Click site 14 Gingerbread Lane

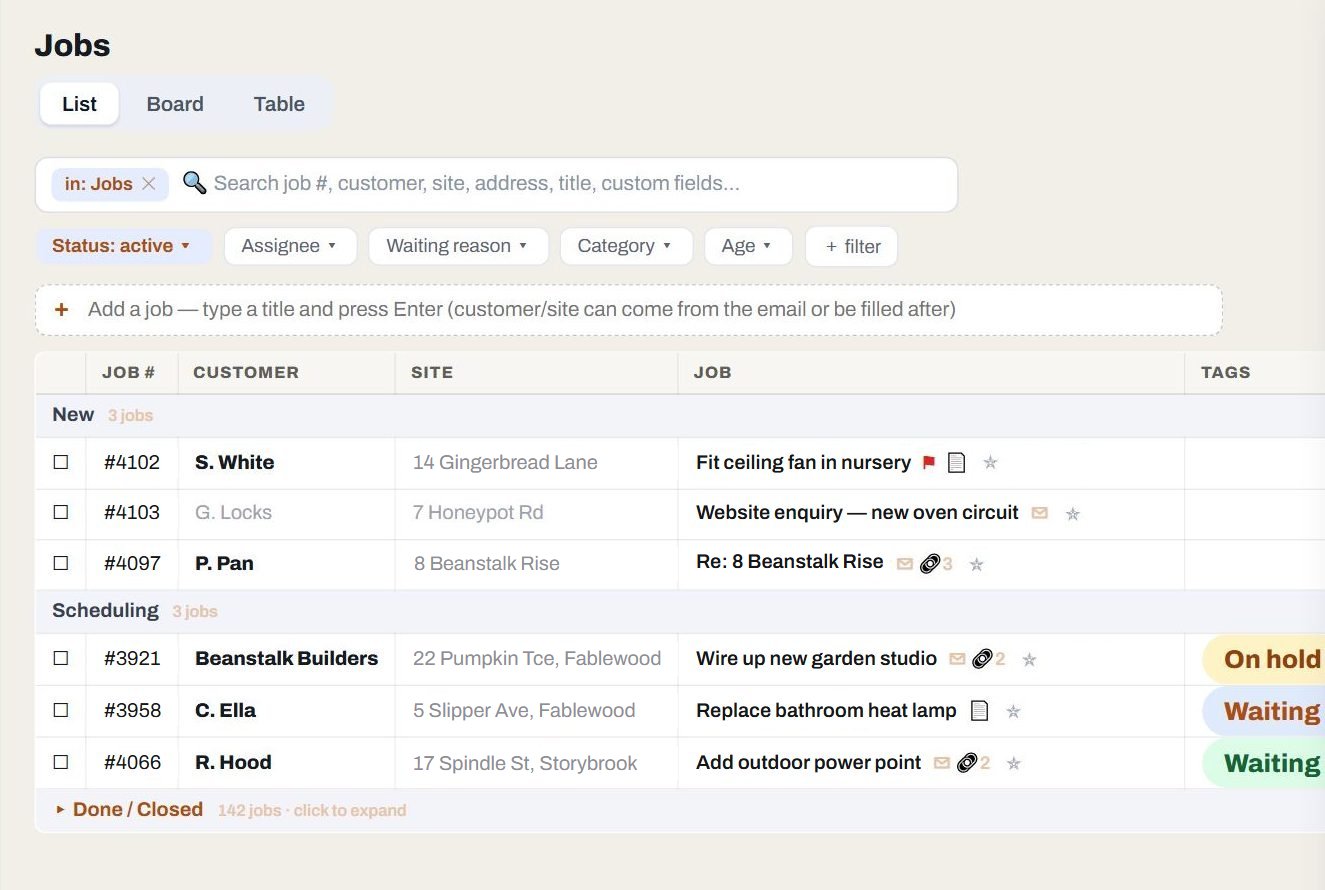tap(505, 462)
